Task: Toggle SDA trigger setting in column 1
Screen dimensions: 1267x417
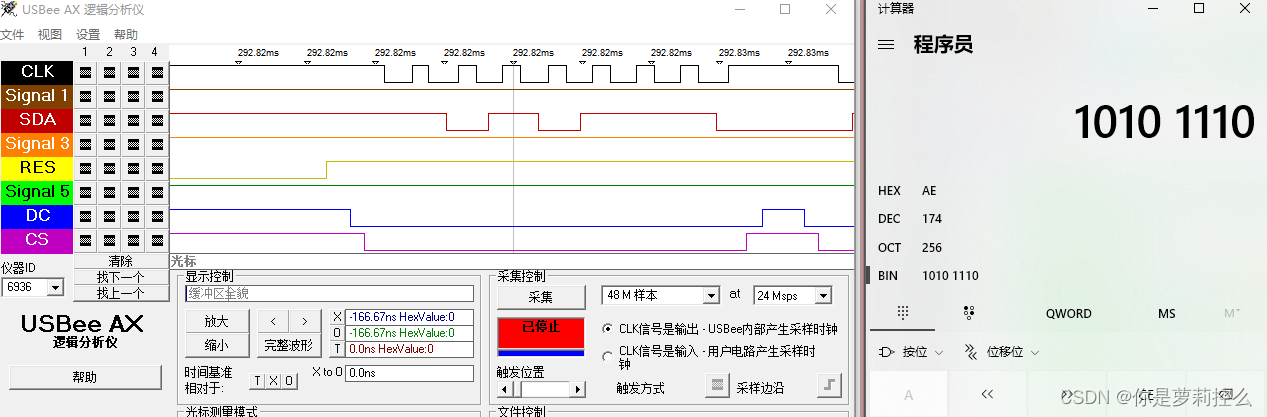Action: tap(85, 120)
